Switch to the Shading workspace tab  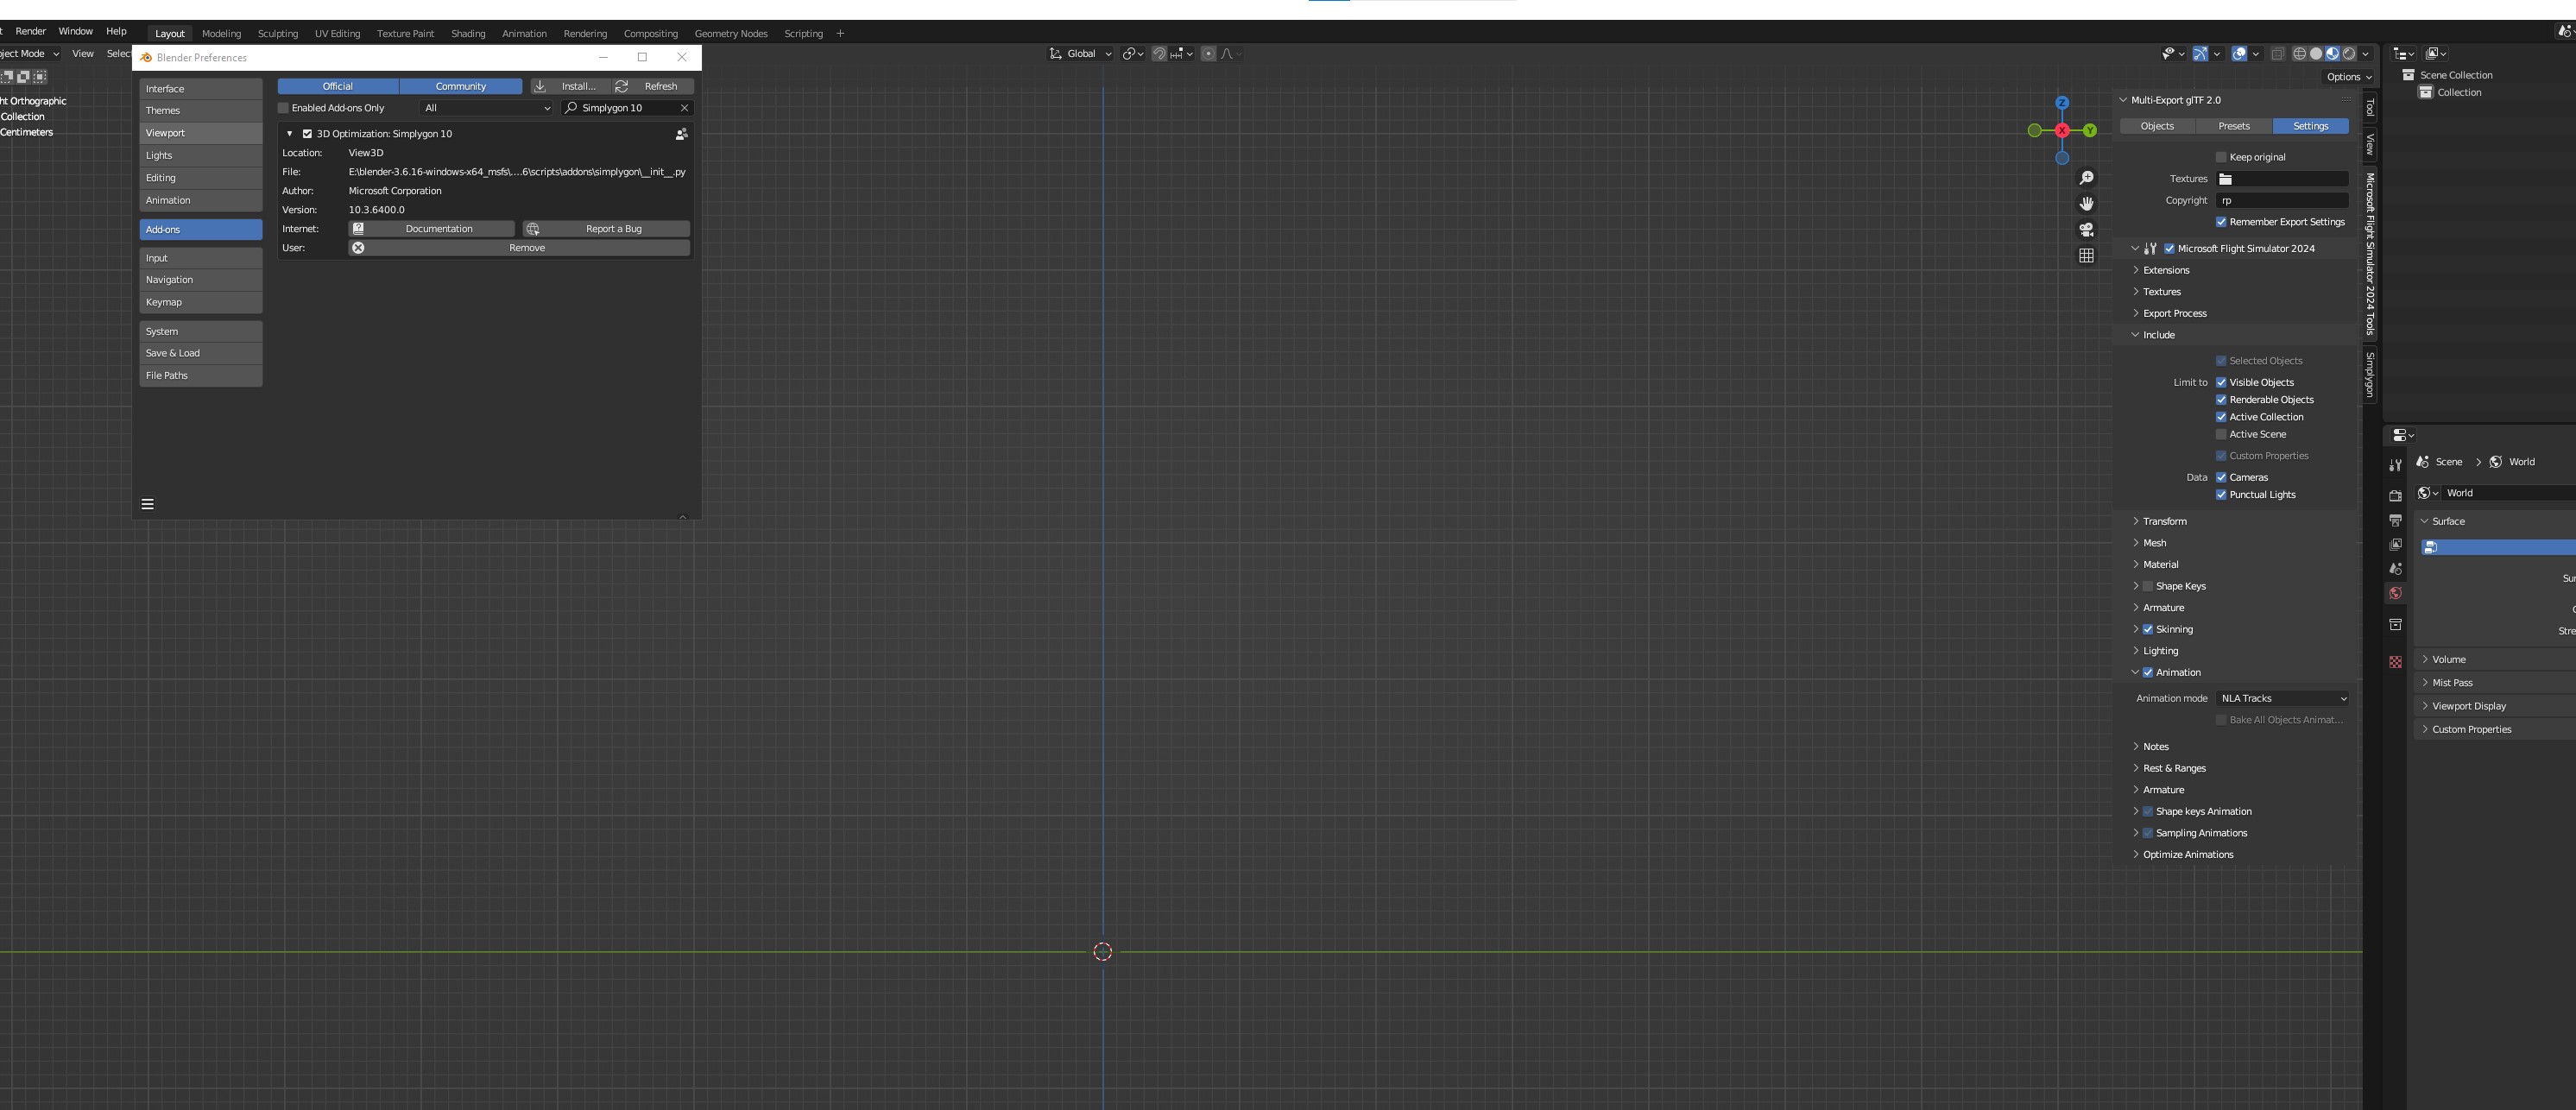[x=467, y=34]
